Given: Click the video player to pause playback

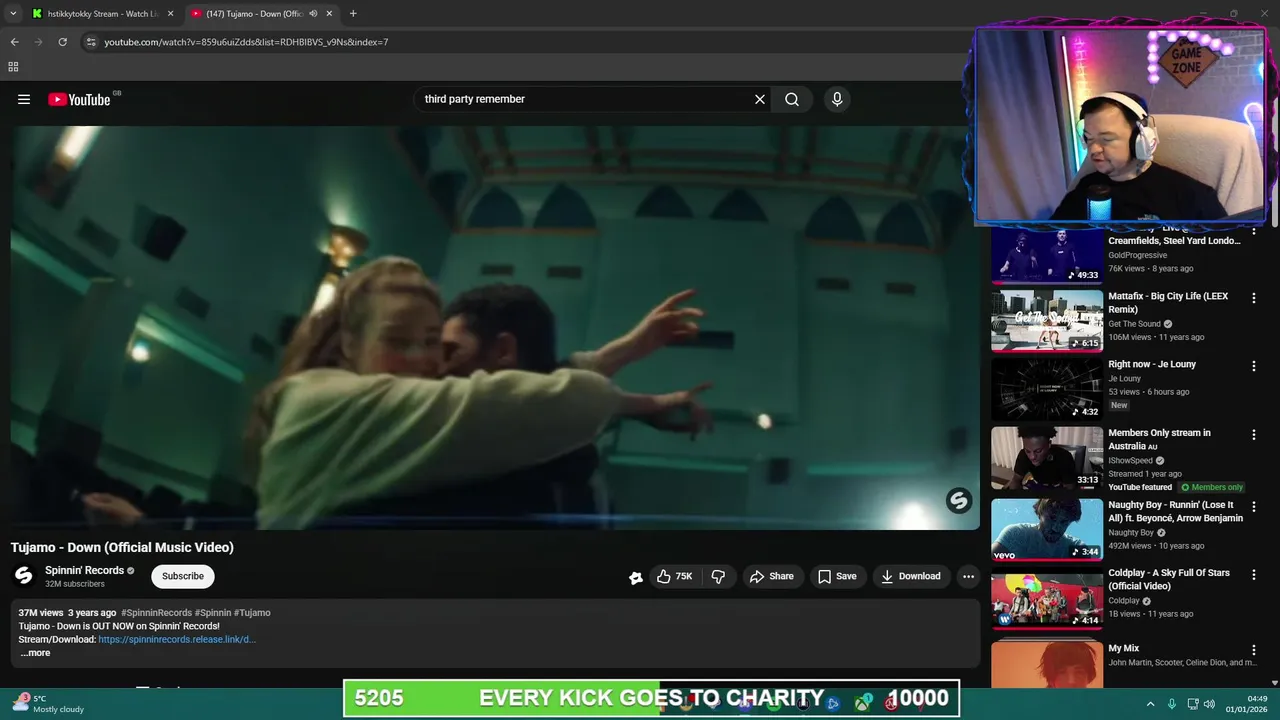Looking at the screenshot, I should [x=495, y=328].
